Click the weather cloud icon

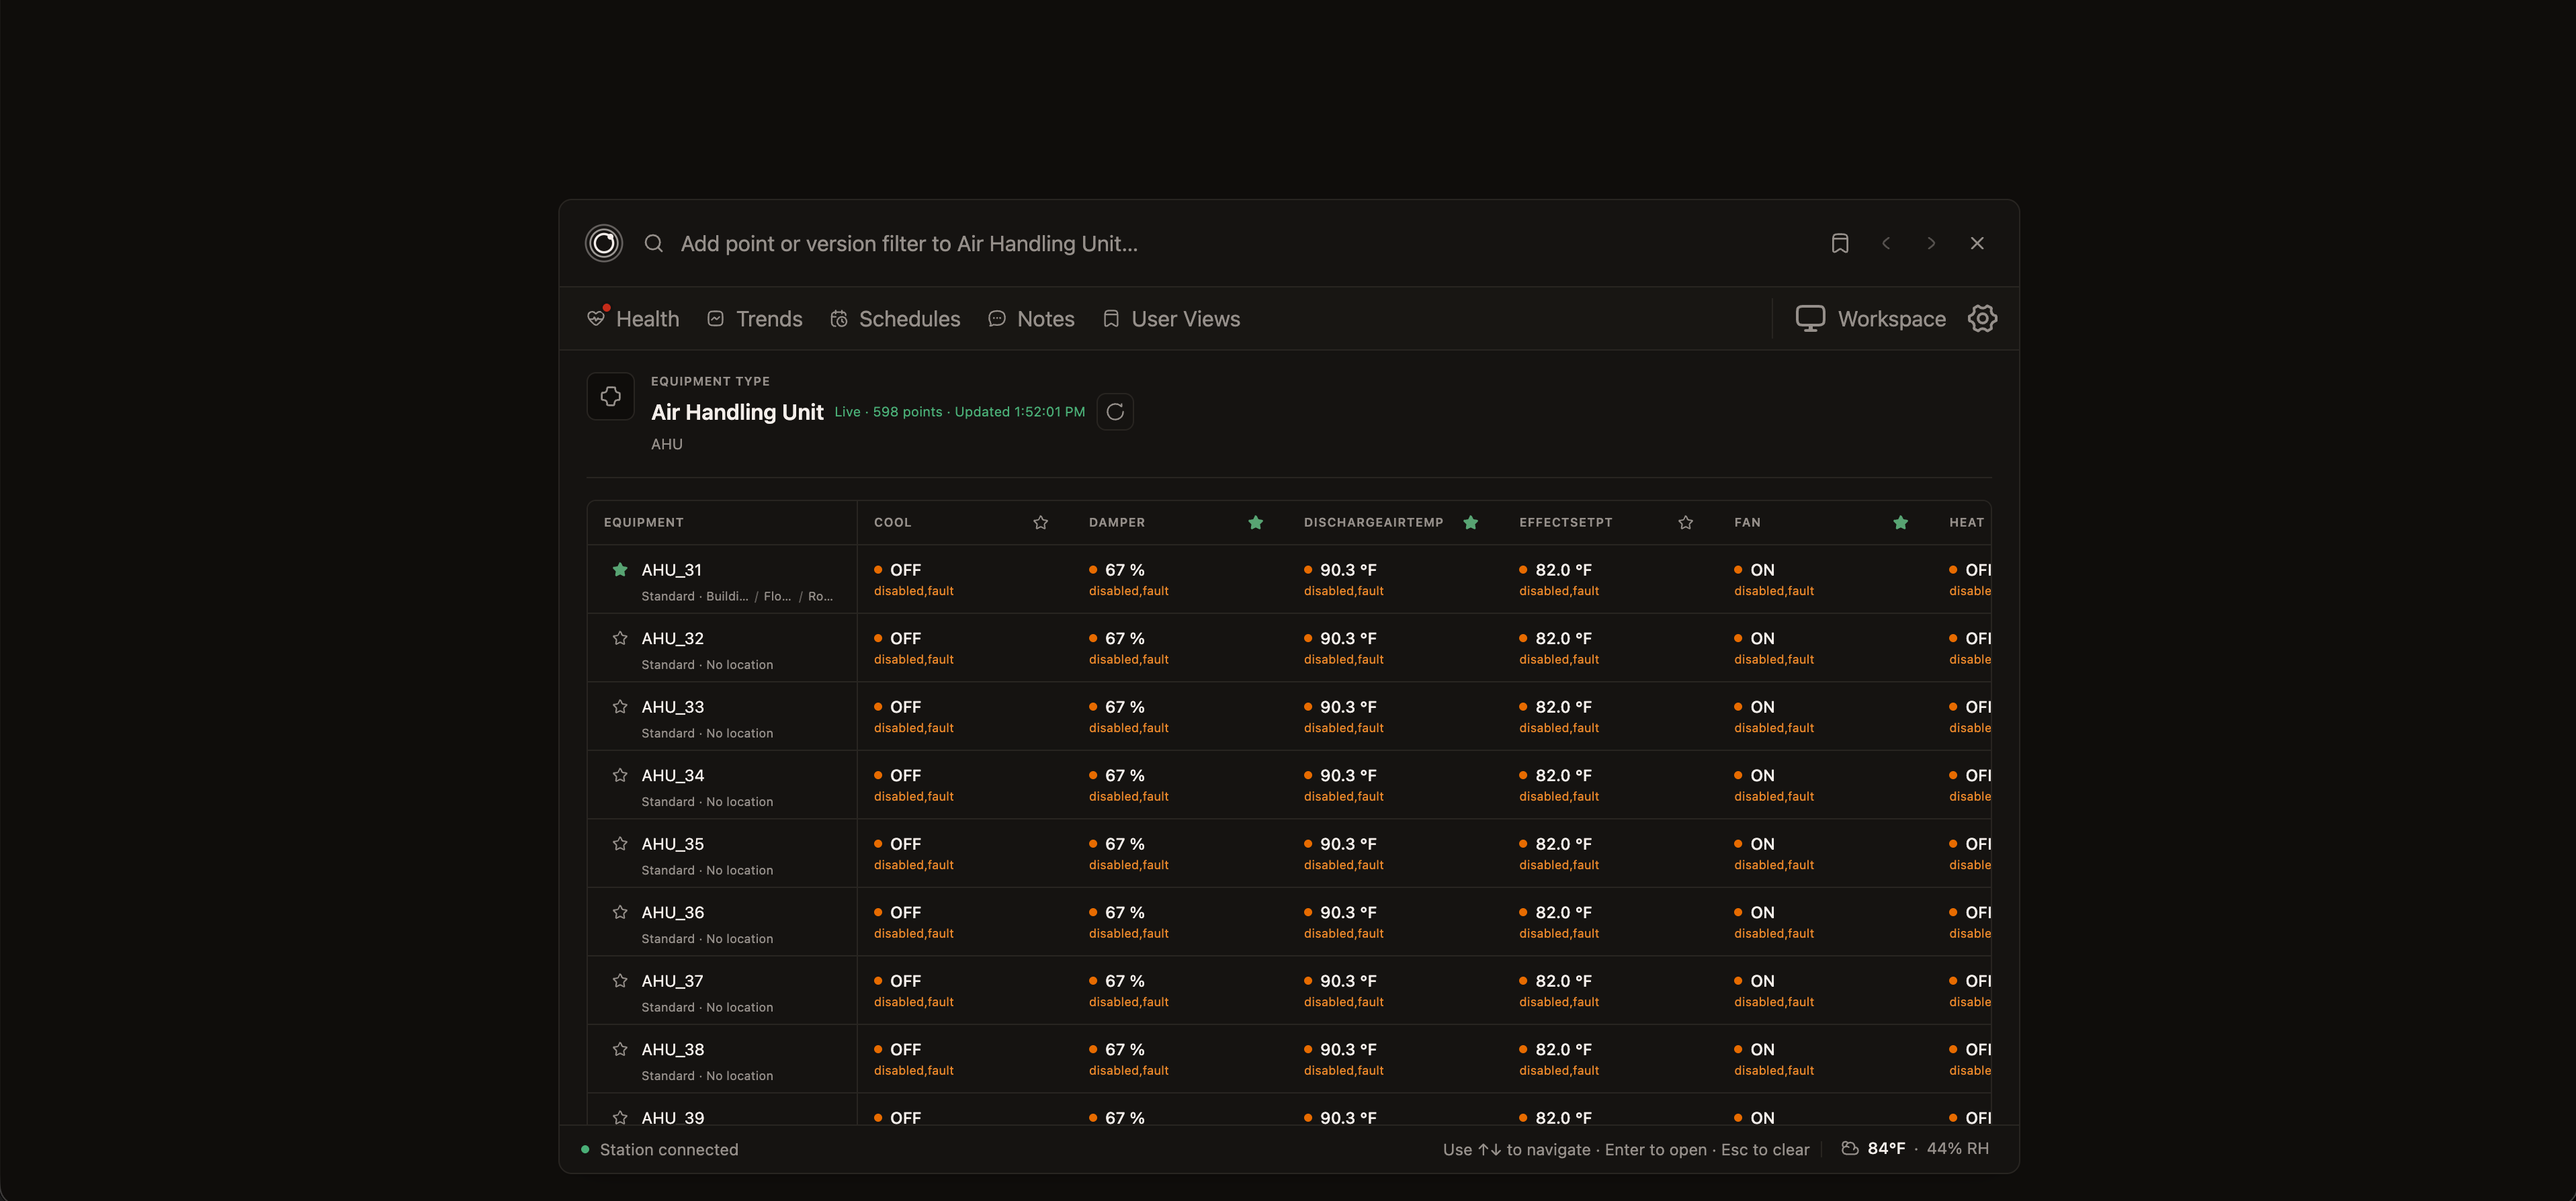[x=1850, y=1148]
